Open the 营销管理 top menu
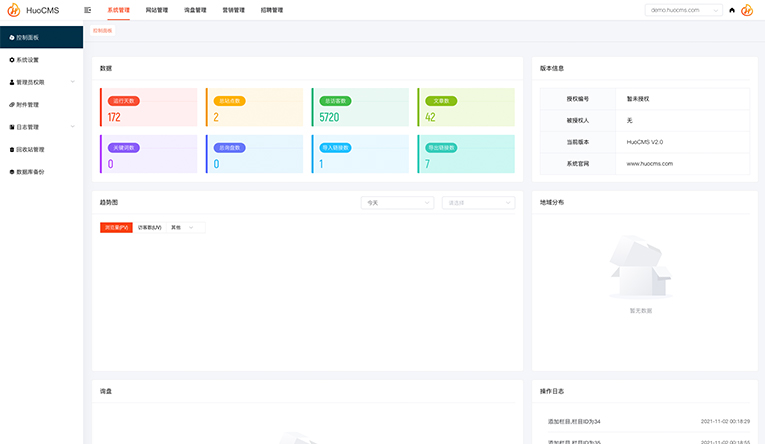The height and width of the screenshot is (444, 765). (232, 10)
